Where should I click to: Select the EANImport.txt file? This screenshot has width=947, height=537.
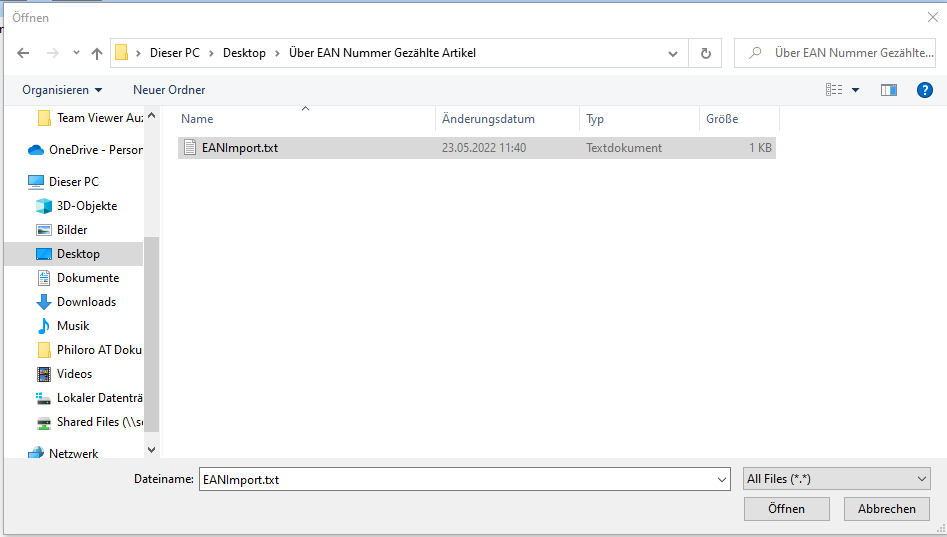pyautogui.click(x=240, y=148)
